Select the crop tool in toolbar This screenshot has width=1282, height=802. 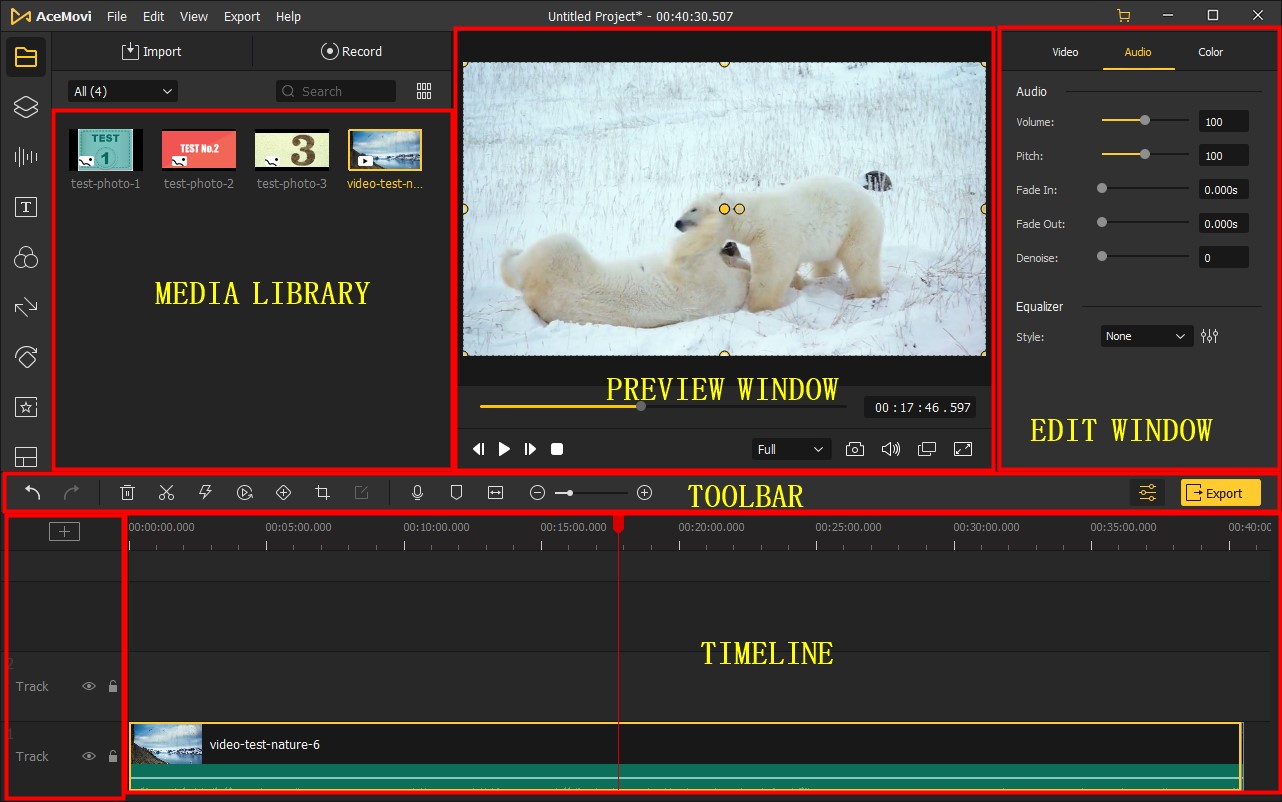[322, 492]
